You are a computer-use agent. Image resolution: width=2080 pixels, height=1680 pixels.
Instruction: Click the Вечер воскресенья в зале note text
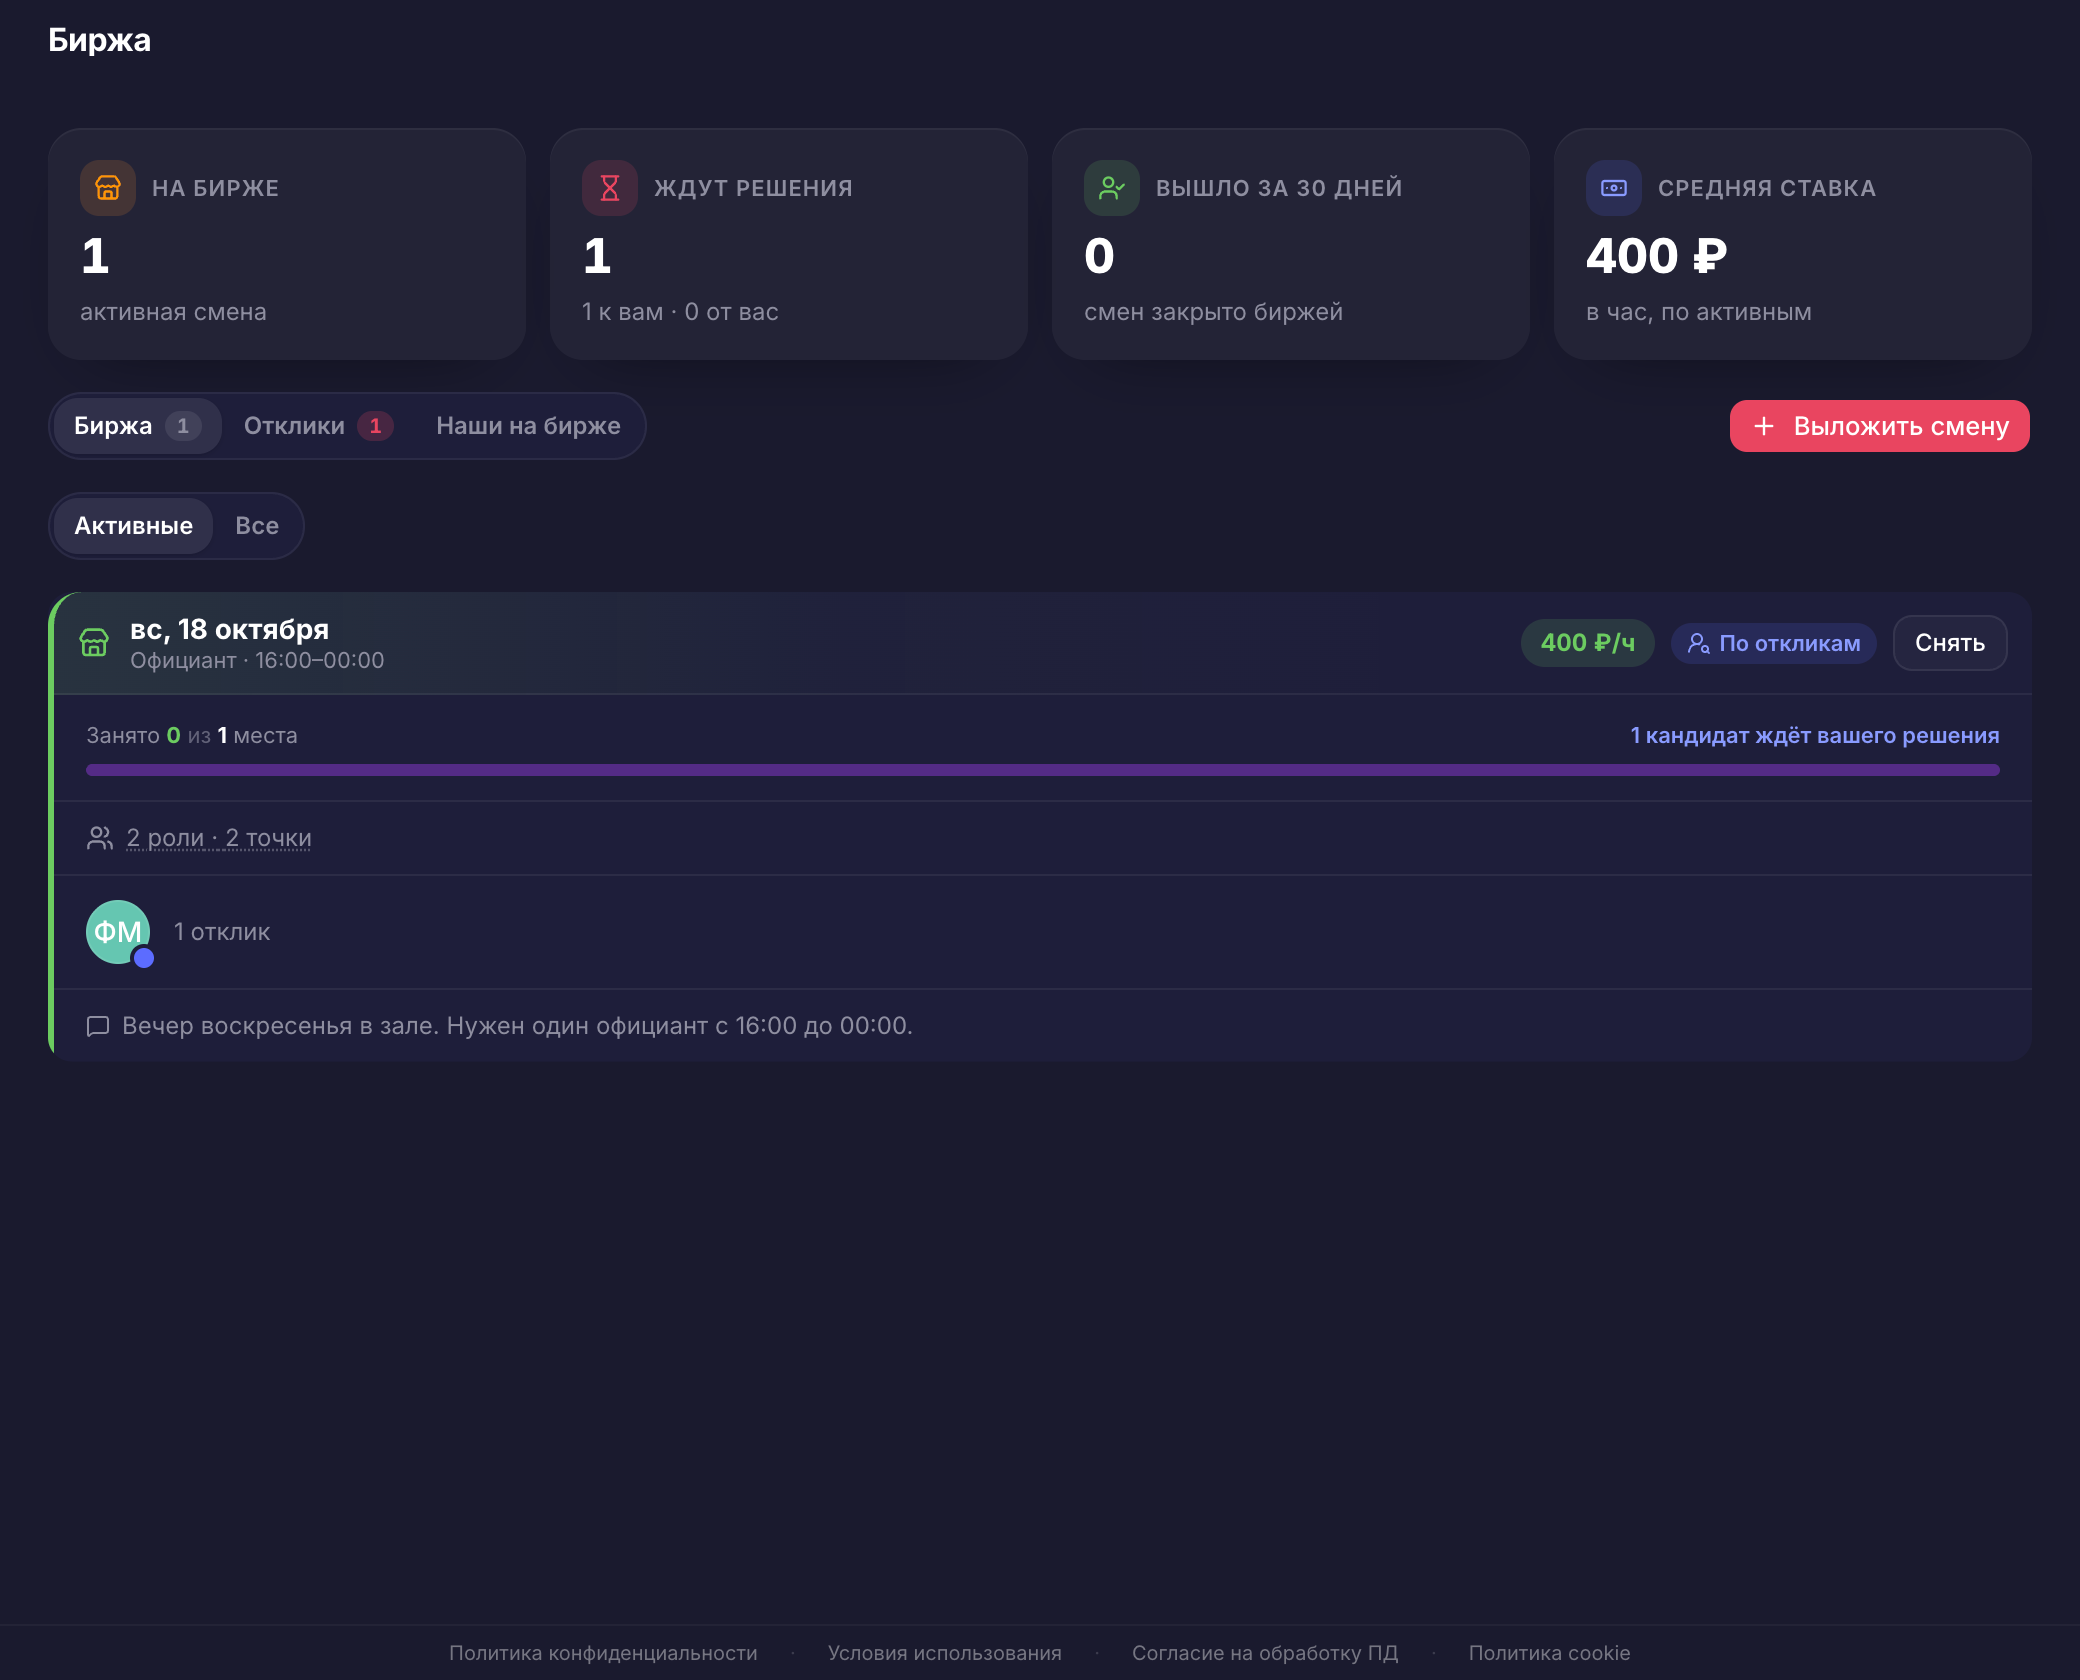point(517,1026)
